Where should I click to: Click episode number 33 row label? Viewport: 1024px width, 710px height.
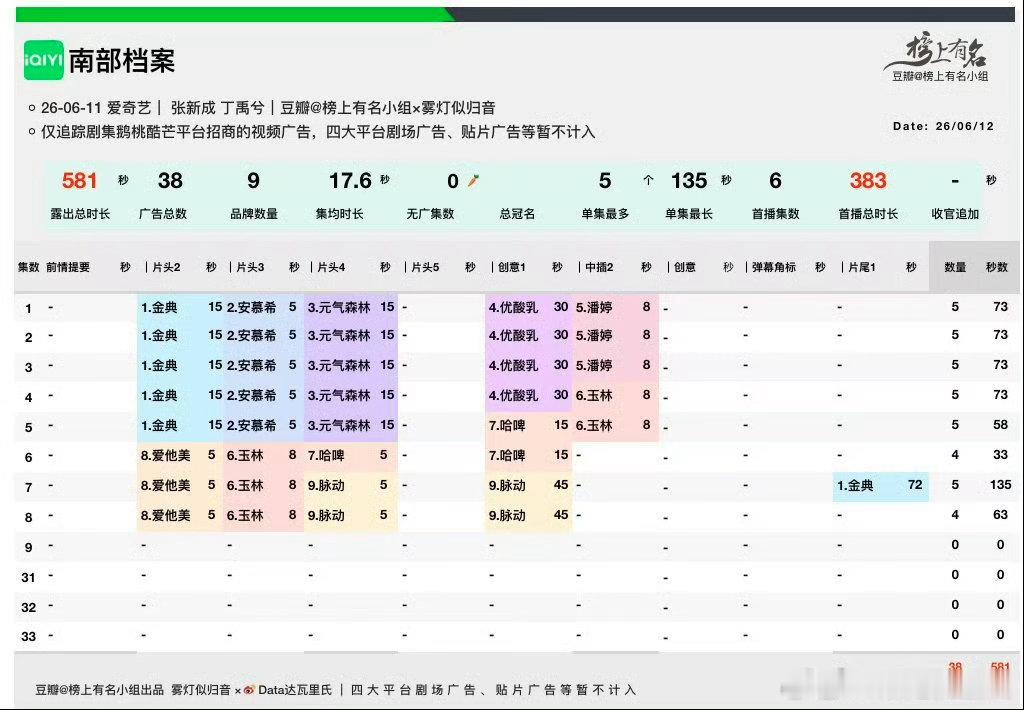point(28,636)
